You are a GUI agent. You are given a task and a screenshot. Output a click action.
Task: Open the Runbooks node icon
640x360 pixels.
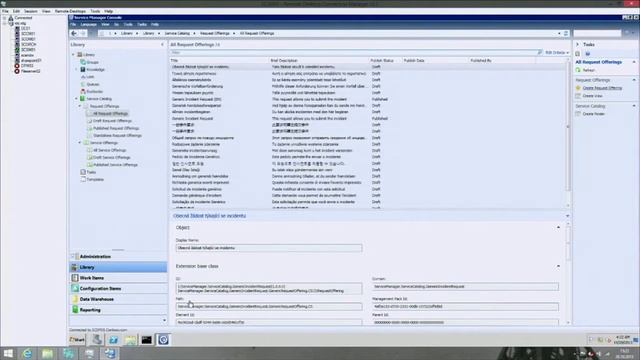(x=83, y=91)
